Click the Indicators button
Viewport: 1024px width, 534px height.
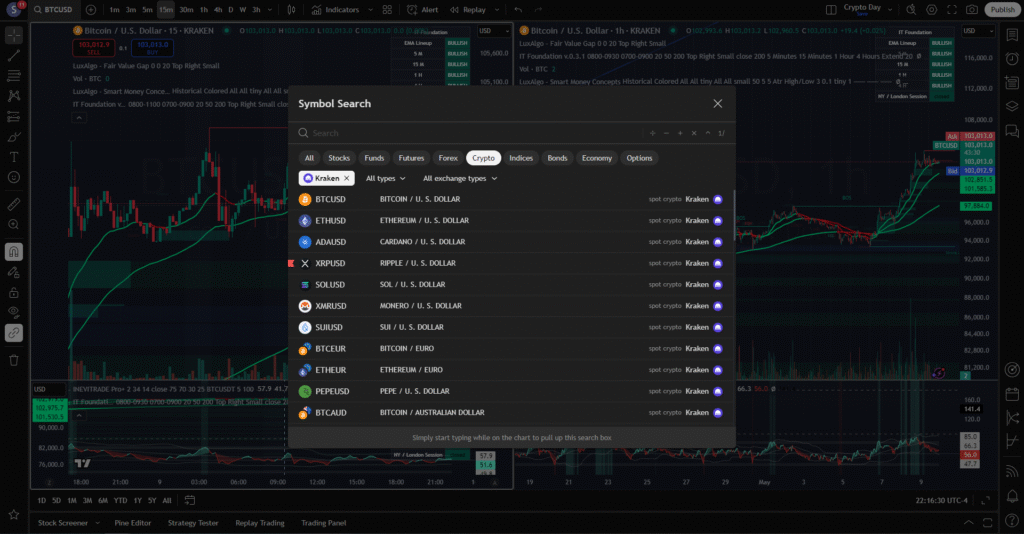pyautogui.click(x=336, y=10)
